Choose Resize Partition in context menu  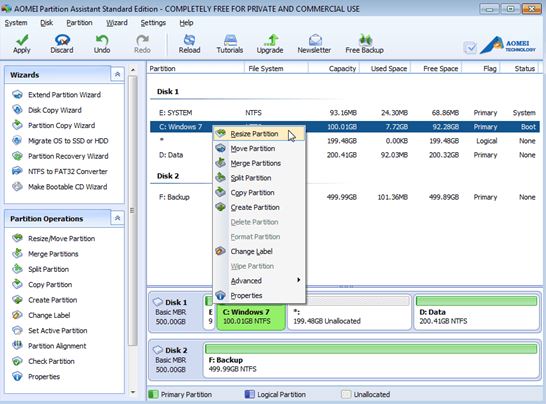pos(259,134)
